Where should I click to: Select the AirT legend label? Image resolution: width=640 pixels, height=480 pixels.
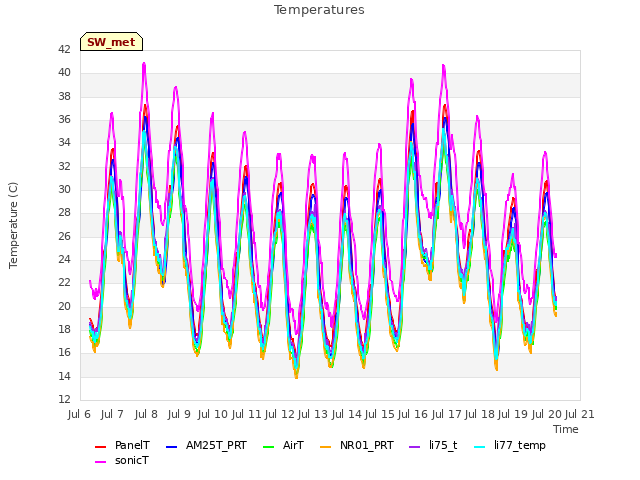click(x=293, y=445)
